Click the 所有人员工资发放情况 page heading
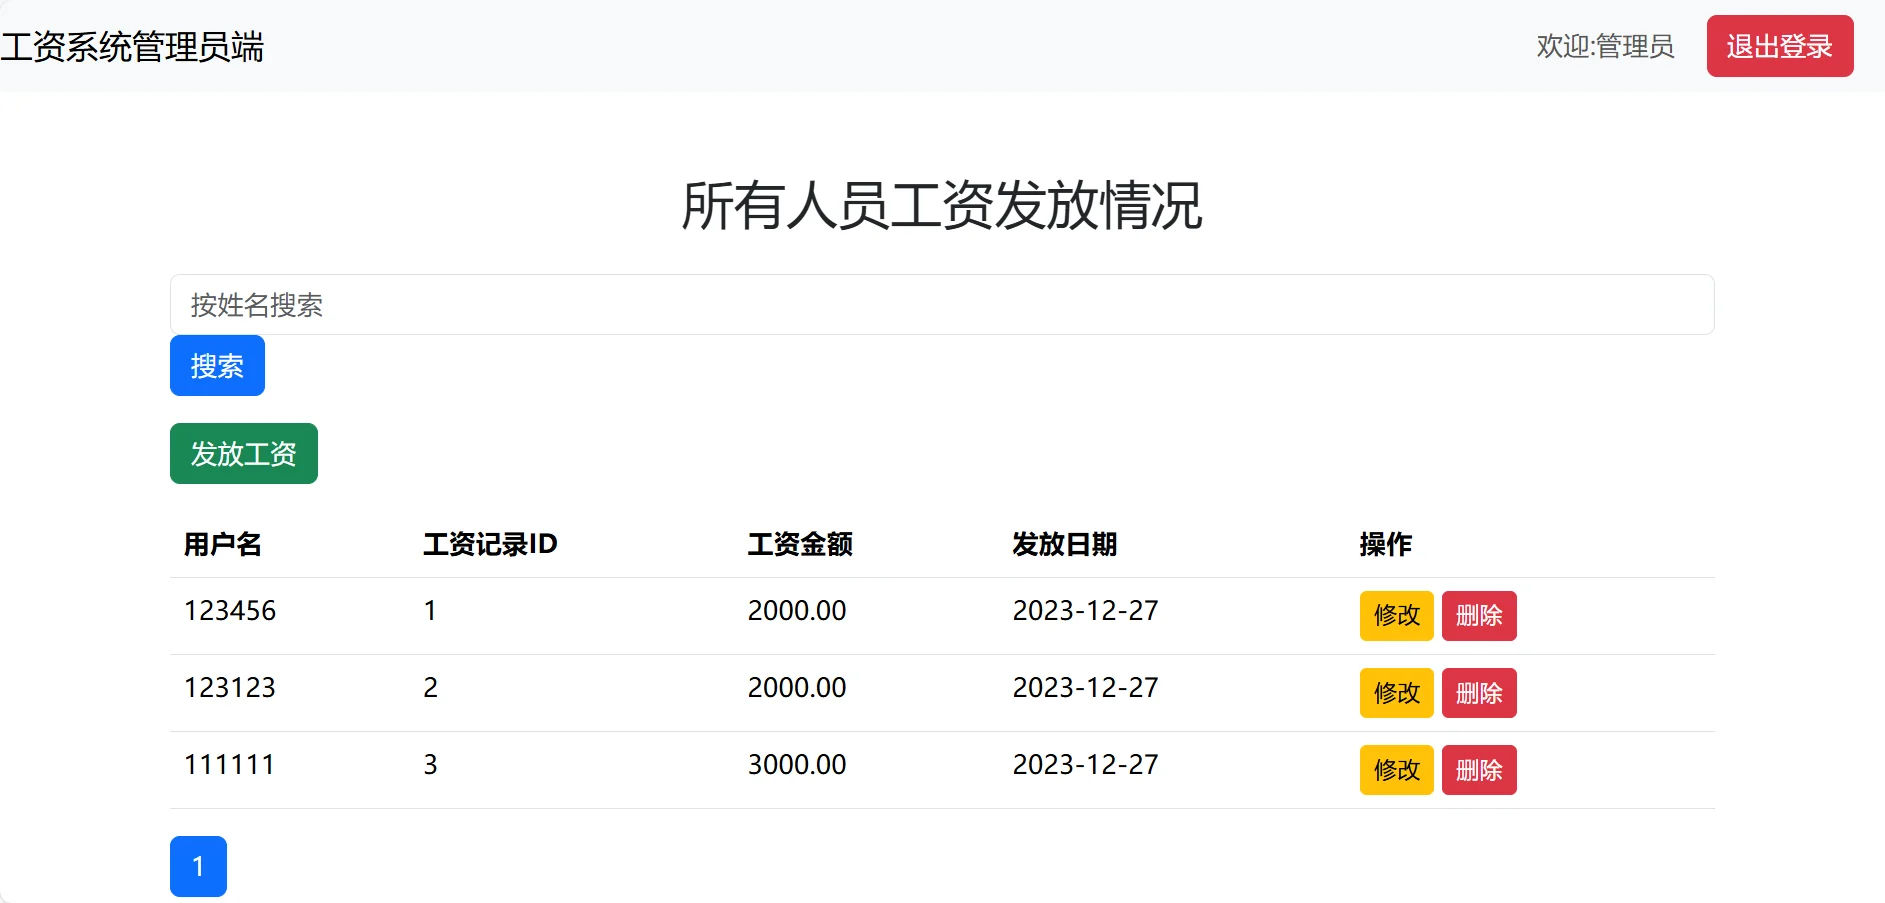The height and width of the screenshot is (903, 1885). 942,205
